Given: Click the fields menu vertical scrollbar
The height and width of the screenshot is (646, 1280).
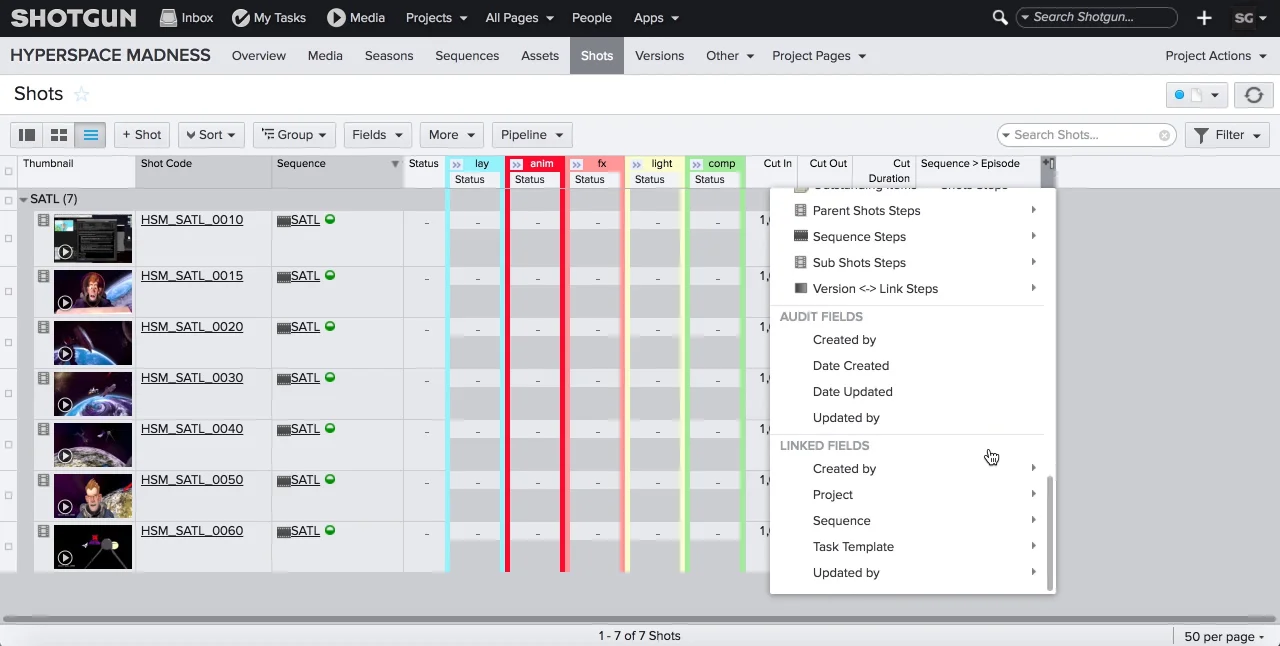Looking at the screenshot, I should (x=1050, y=533).
